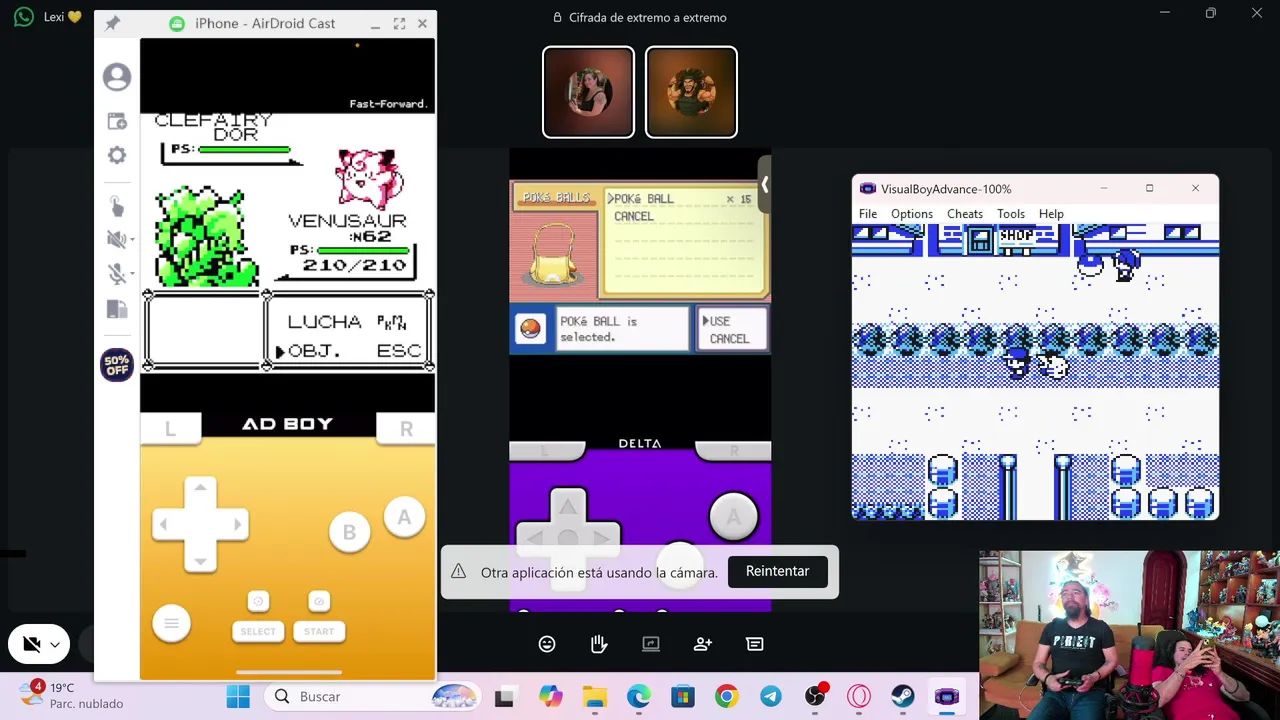Tap D-pad down arrow in AD BOY
The height and width of the screenshot is (720, 1280).
click(200, 561)
